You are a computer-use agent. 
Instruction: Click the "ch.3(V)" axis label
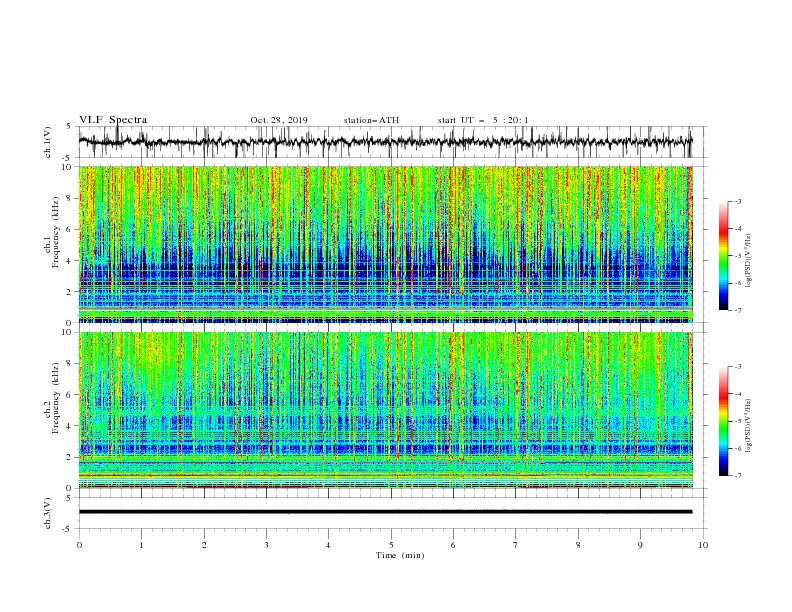coord(48,513)
